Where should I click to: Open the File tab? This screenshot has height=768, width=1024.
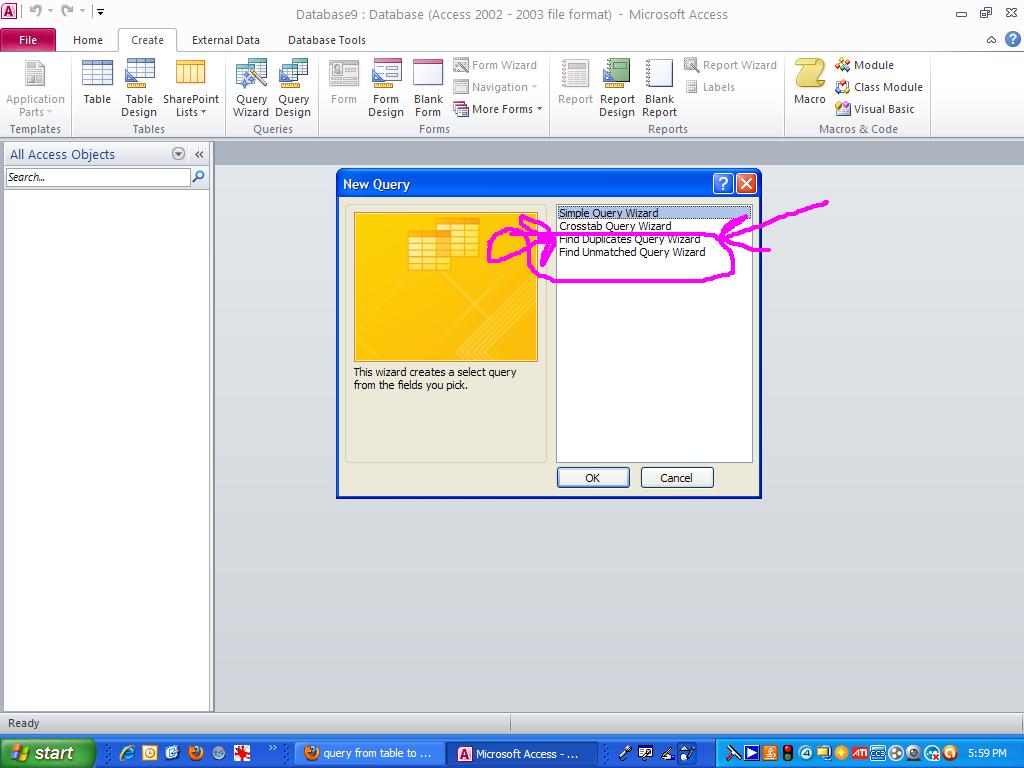tap(28, 40)
